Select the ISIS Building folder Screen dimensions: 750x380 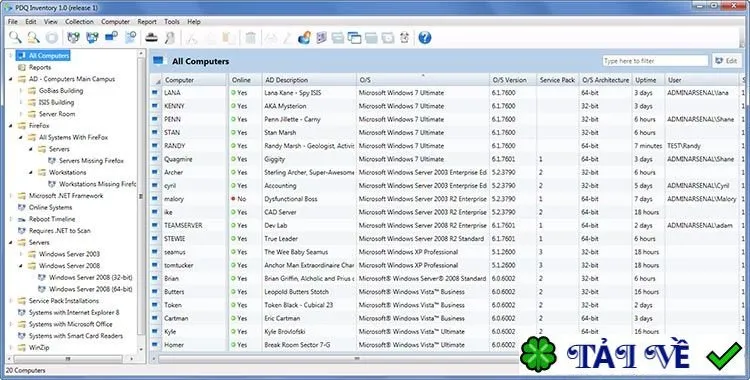pyautogui.click(x=56, y=102)
